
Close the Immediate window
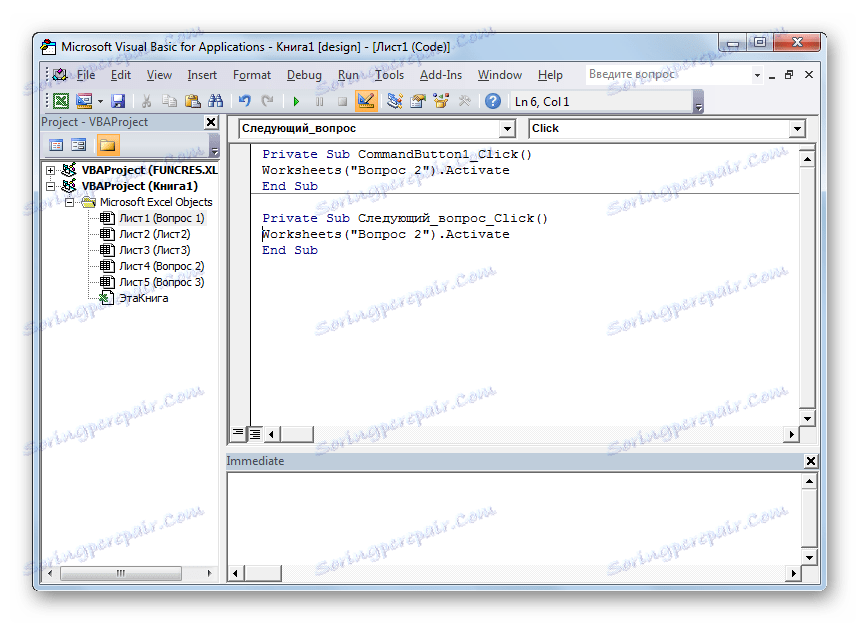pyautogui.click(x=811, y=461)
